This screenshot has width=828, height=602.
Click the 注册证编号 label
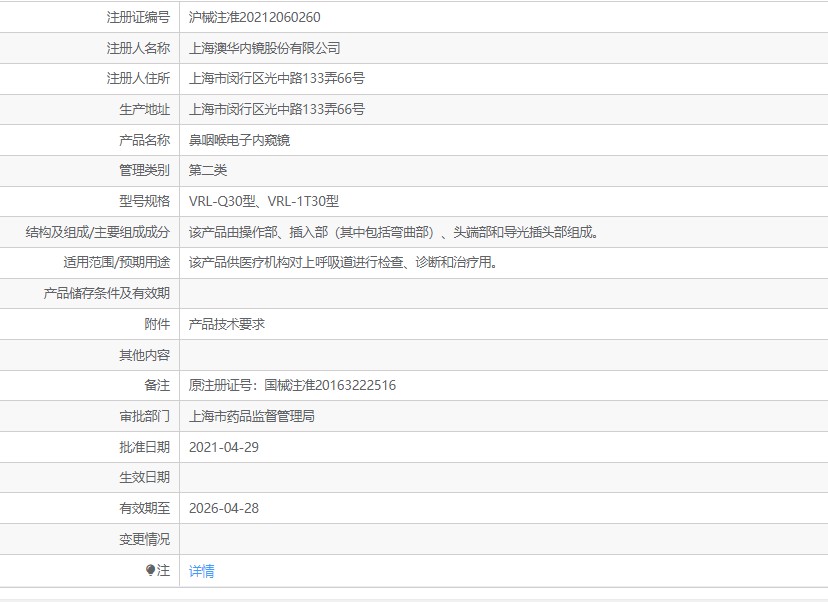138,17
